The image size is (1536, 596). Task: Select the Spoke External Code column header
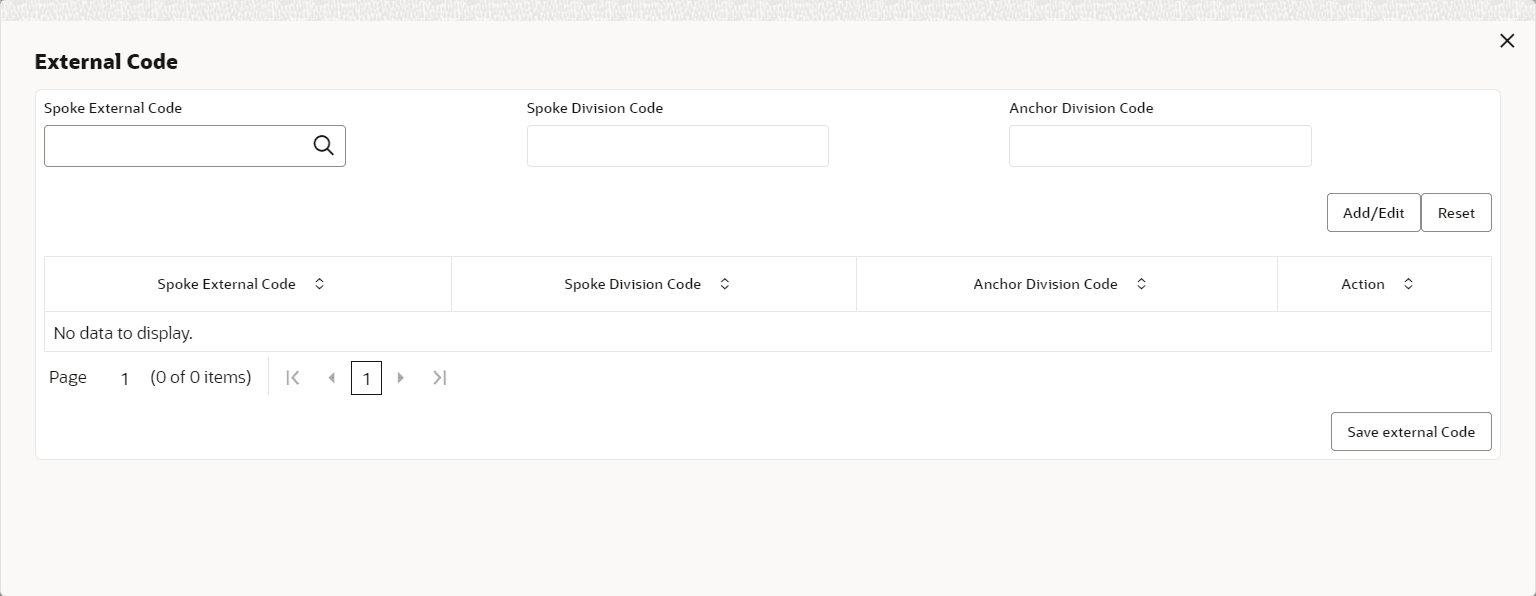pyautogui.click(x=226, y=284)
